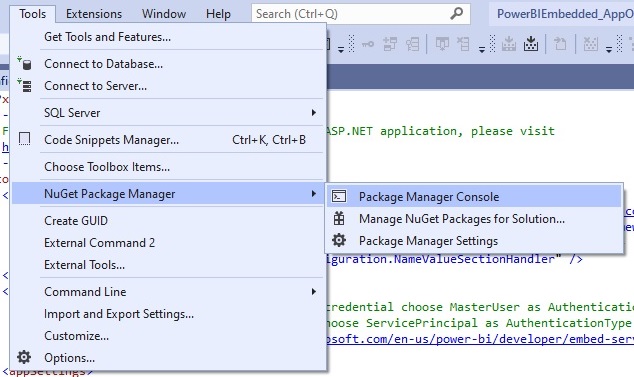Viewport: 634px width, 377px height.
Task: Open Import and Export Settings
Action: click(x=168, y=314)
